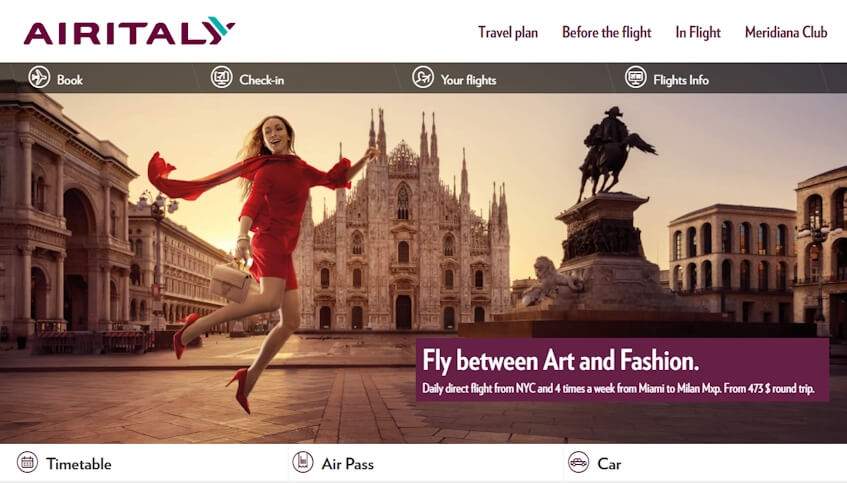Select the Check-in tab label
The image size is (847, 483).
pos(261,80)
